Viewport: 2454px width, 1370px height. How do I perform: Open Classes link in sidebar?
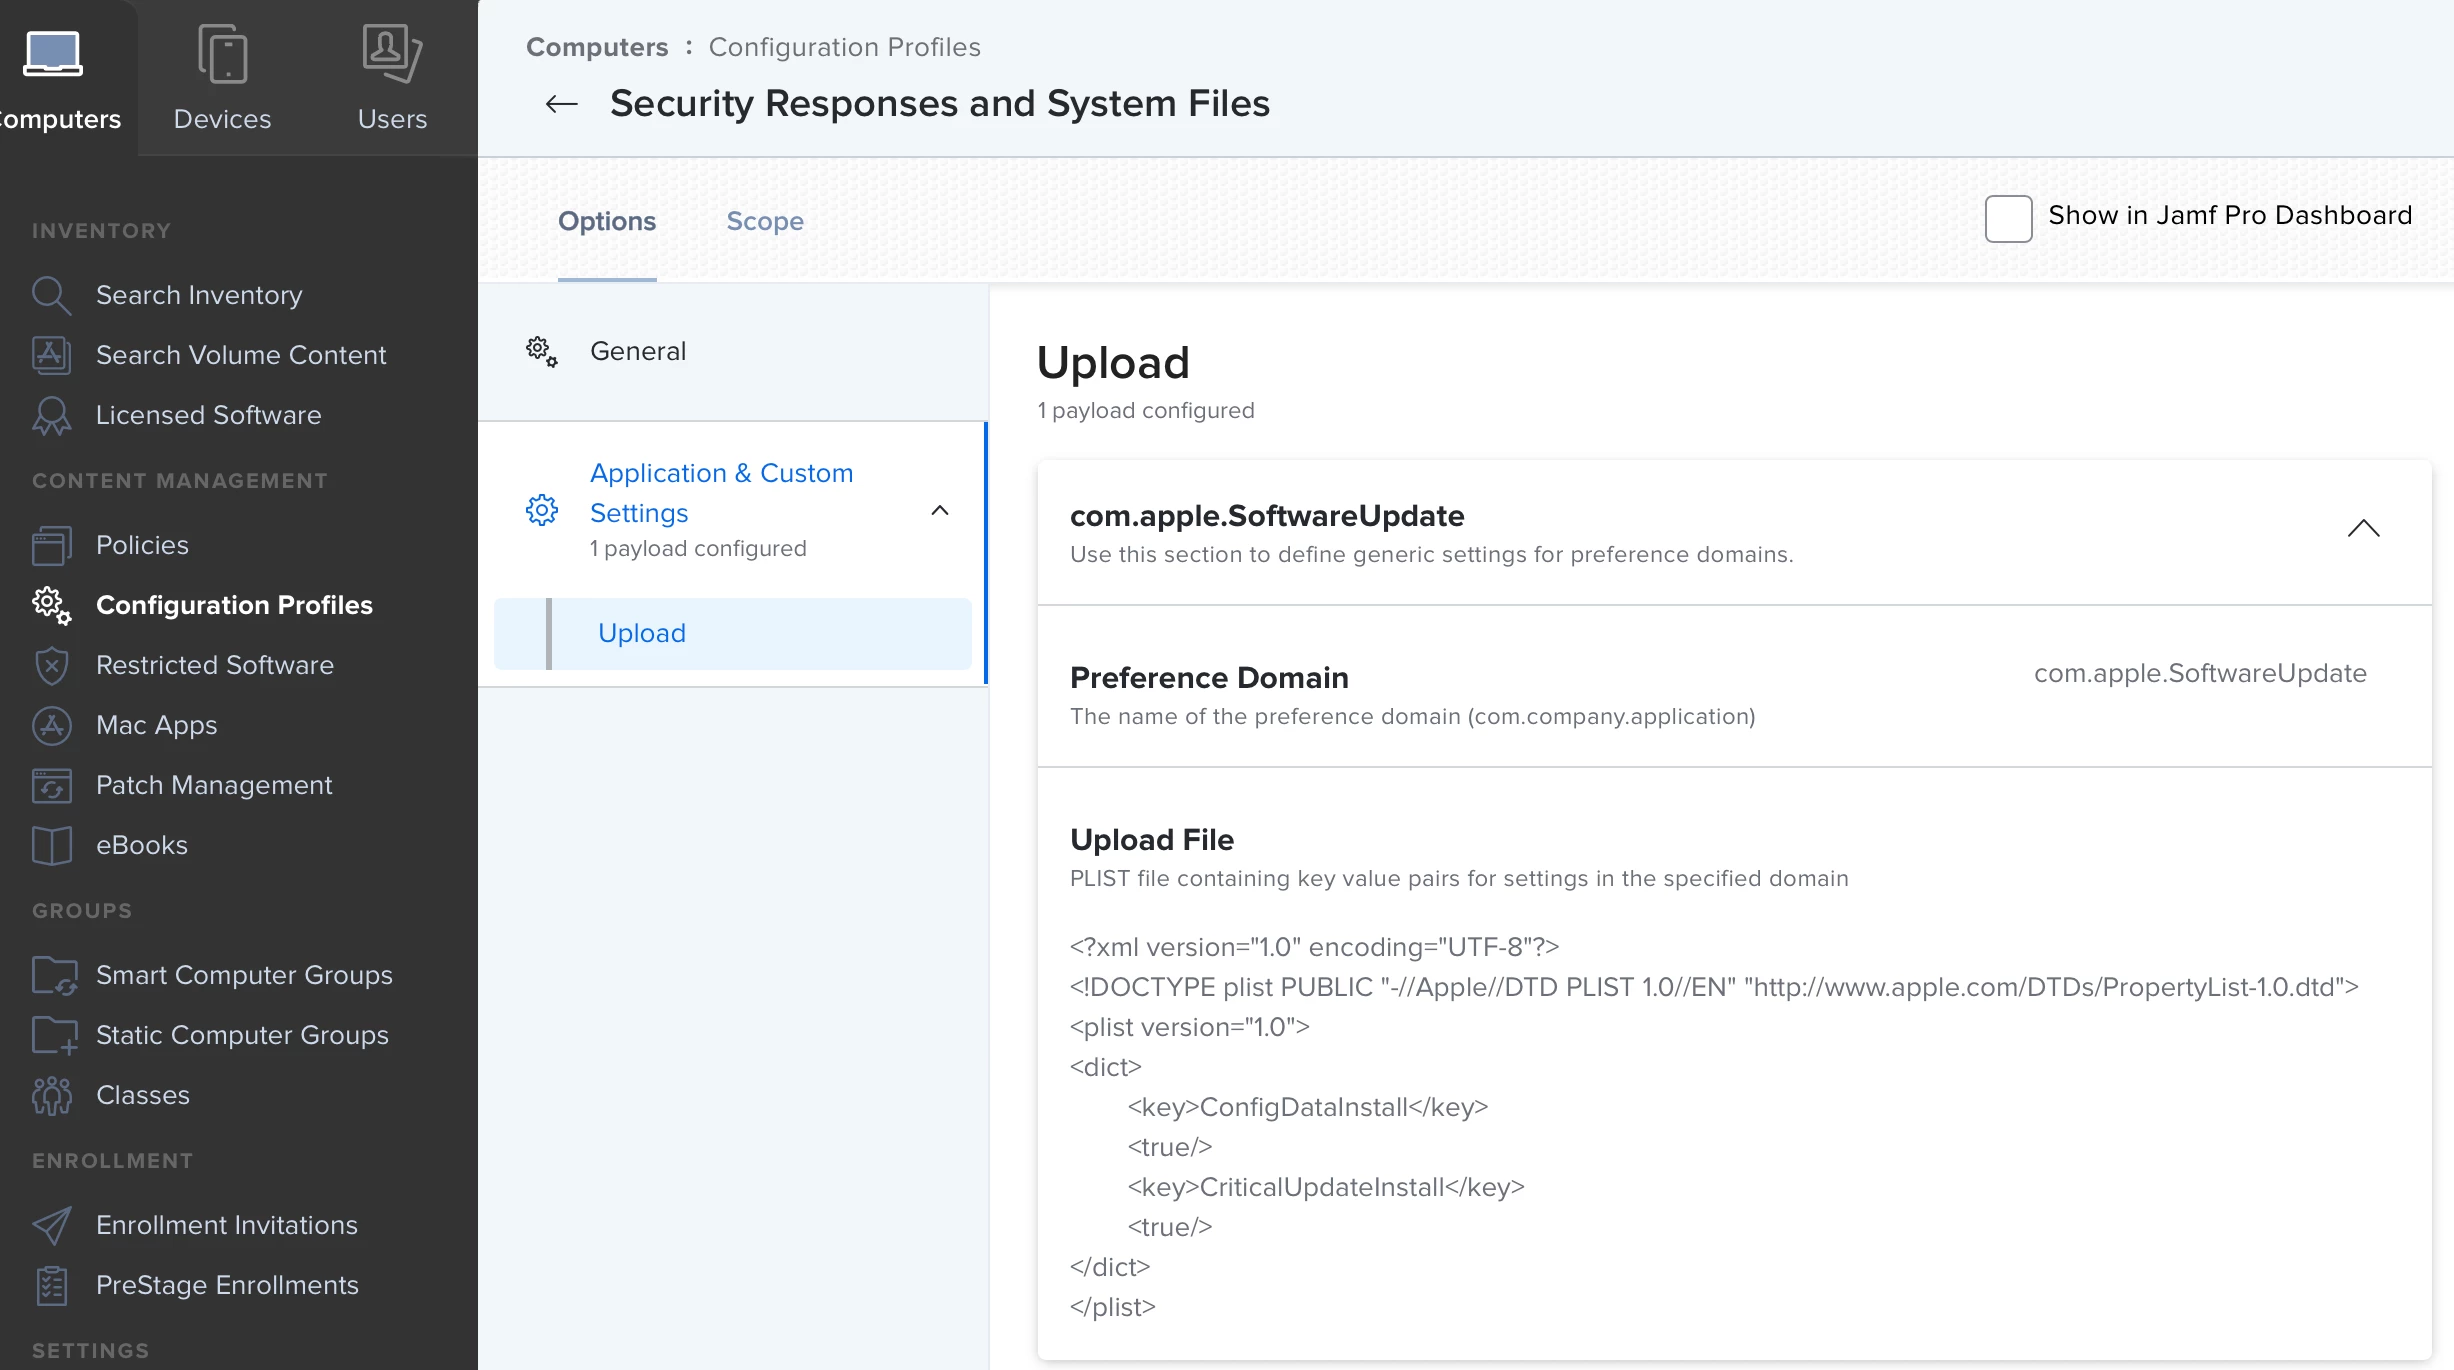(143, 1096)
